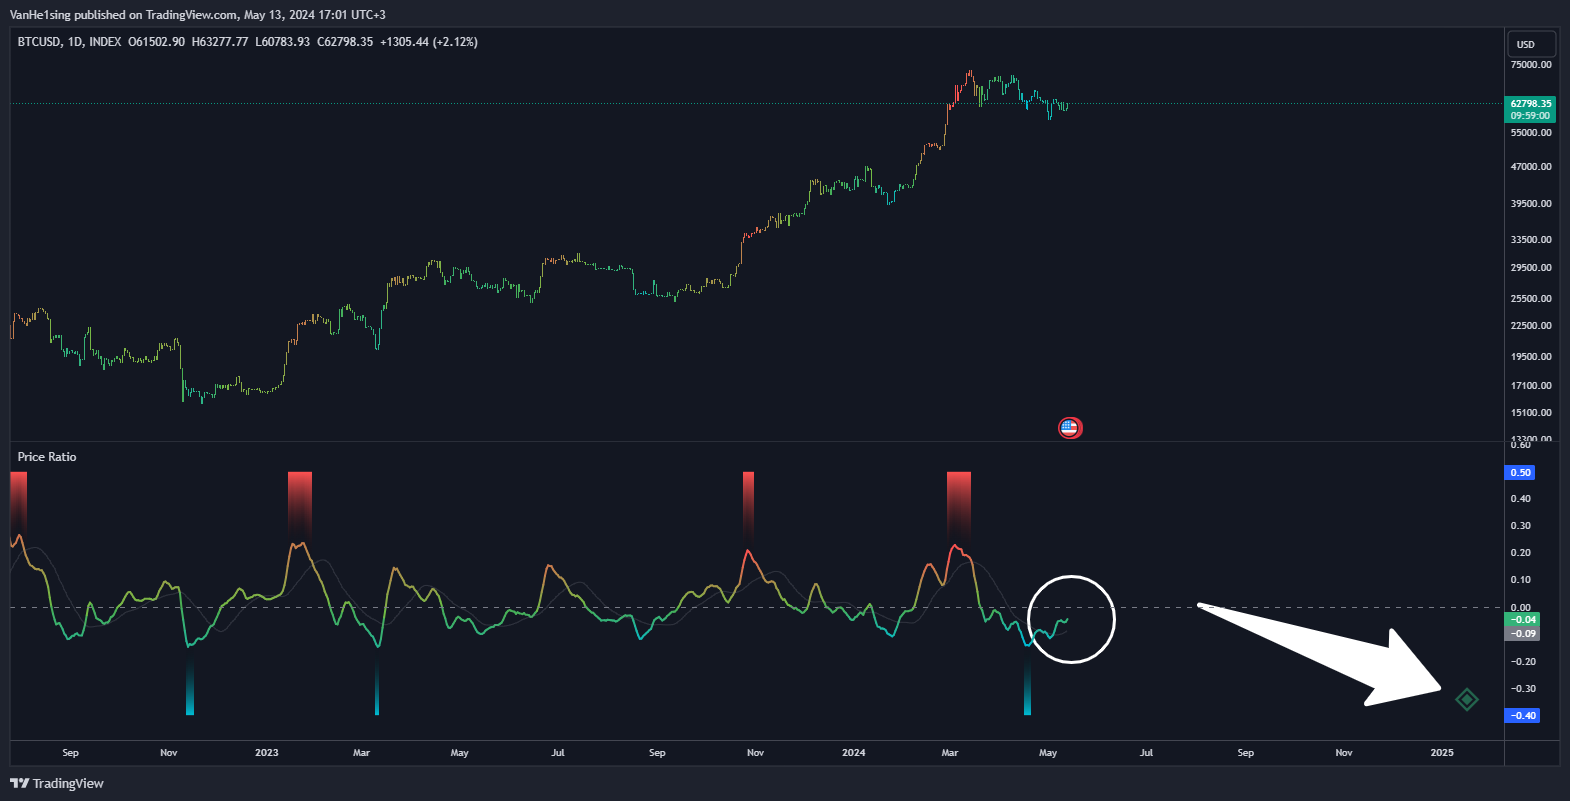The width and height of the screenshot is (1570, 801).
Task: Click the O61502.90 open value
Action: [x=157, y=42]
